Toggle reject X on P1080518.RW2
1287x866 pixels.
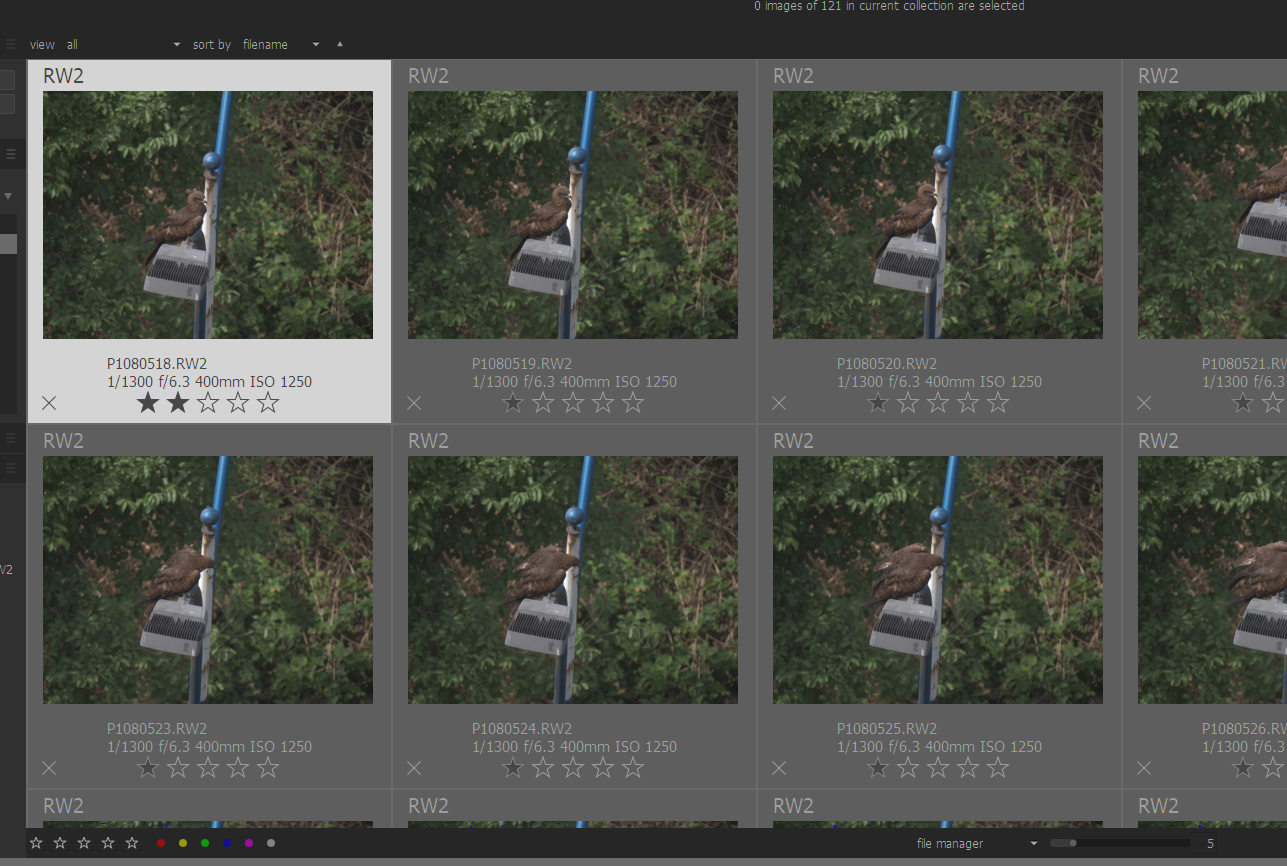49,403
